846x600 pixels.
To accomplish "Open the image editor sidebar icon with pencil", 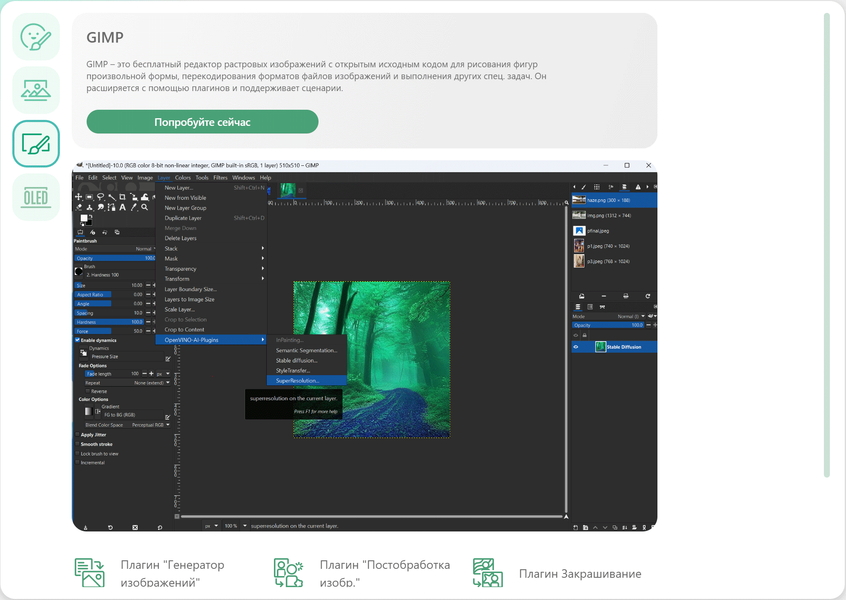I will (x=36, y=144).
